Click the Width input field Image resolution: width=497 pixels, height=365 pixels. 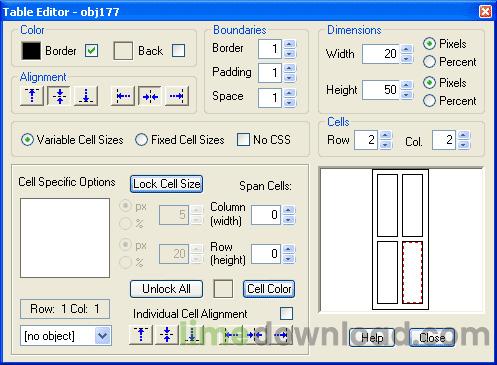point(381,54)
